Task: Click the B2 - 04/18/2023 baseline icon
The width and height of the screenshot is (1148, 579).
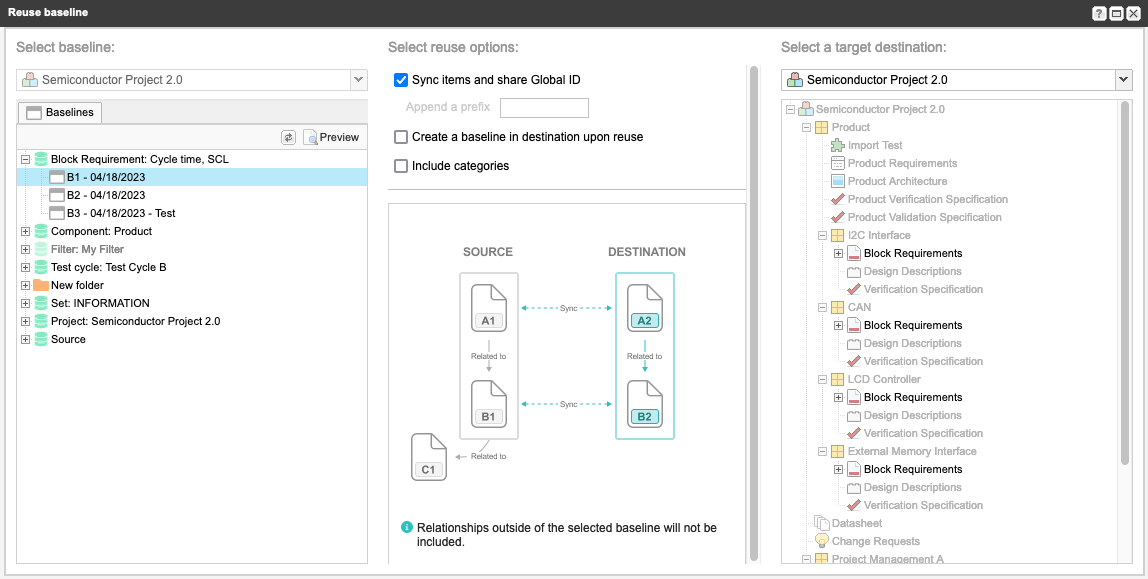Action: (x=56, y=195)
